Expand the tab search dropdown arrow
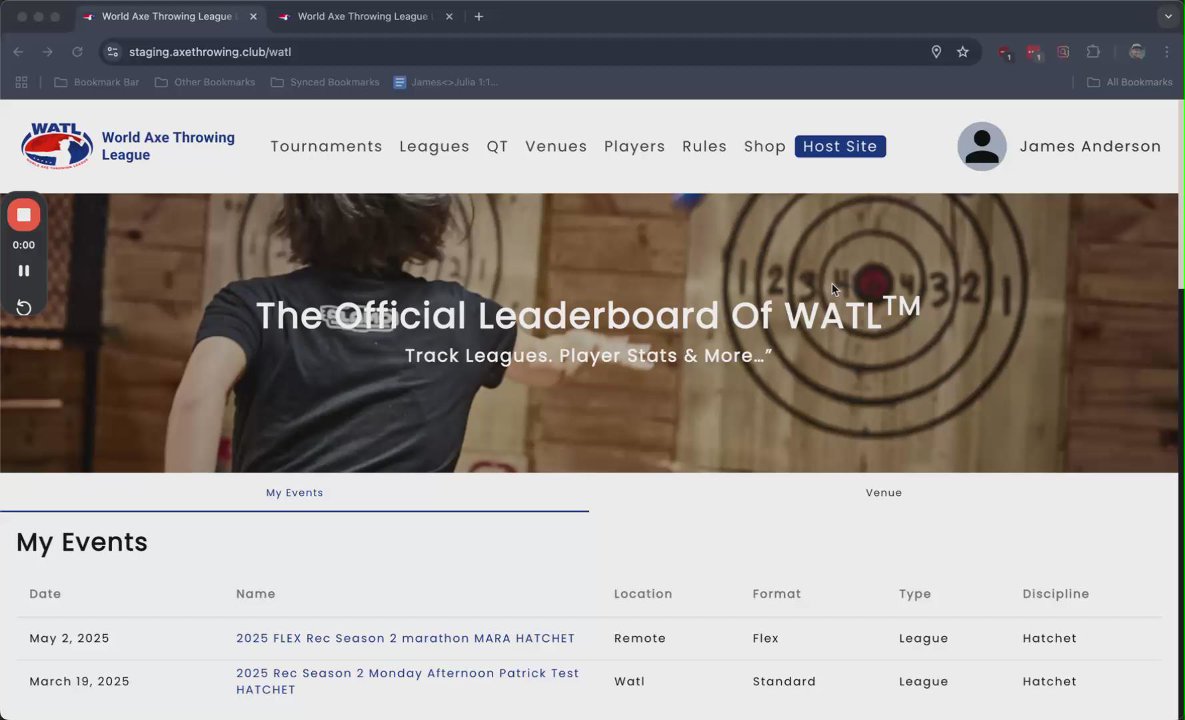1185x720 pixels. pos(1168,17)
